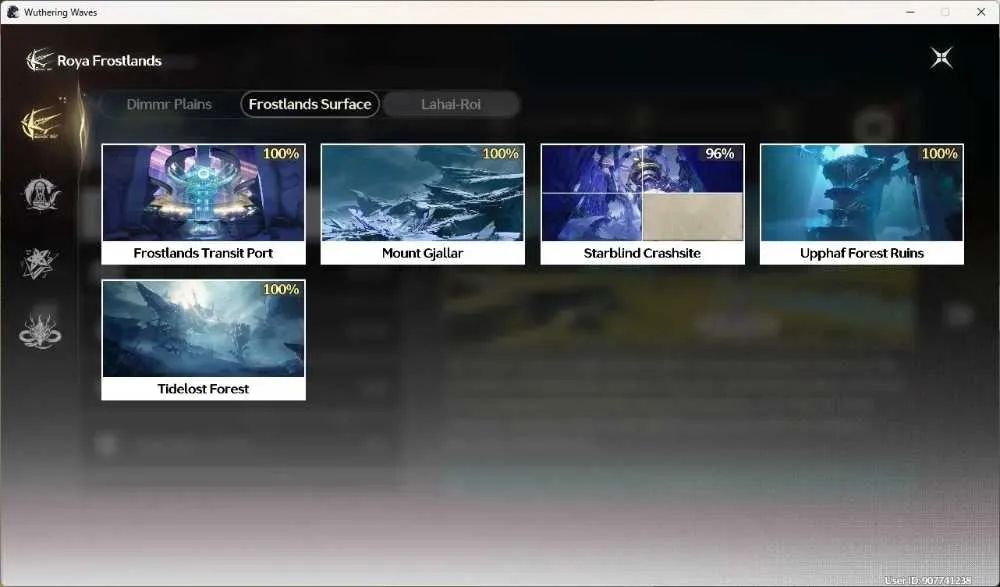Click the Tidelost Forest label text
The height and width of the screenshot is (587, 1000).
tap(203, 389)
